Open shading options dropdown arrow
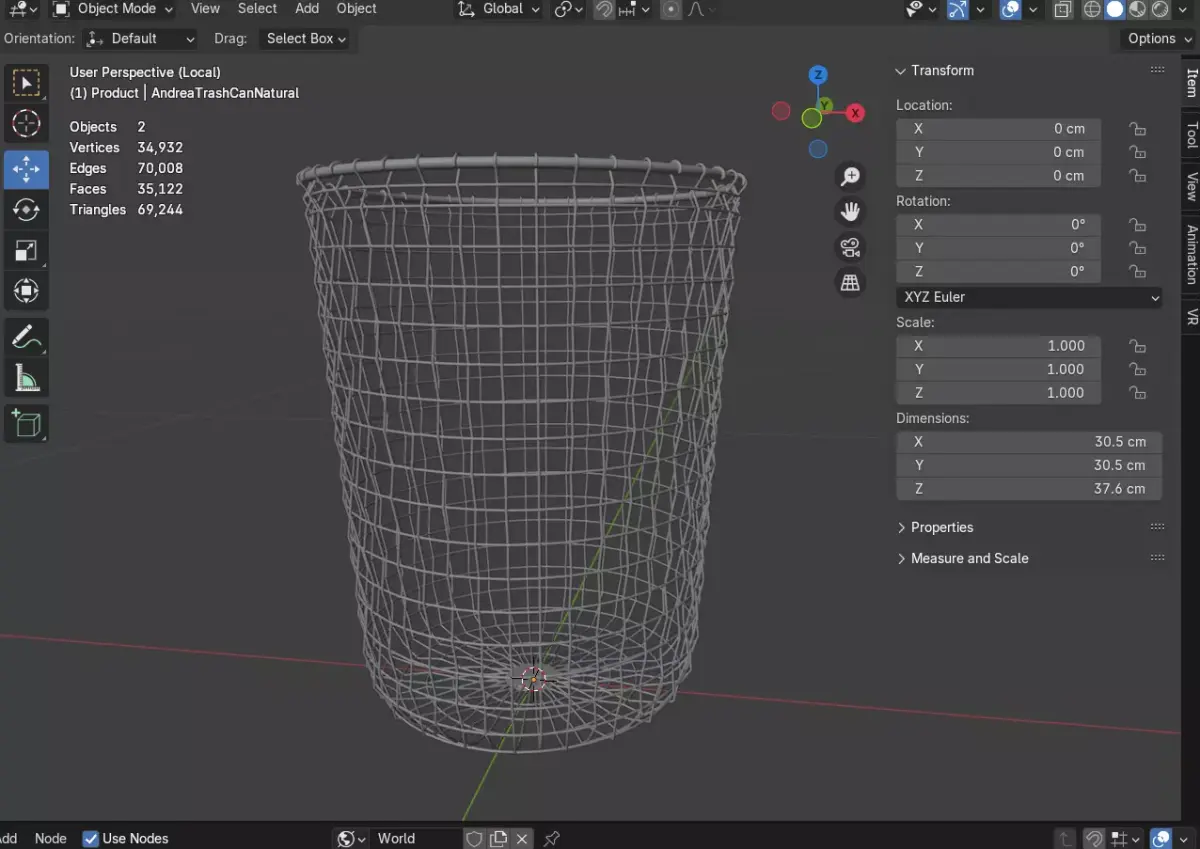This screenshot has width=1200, height=849. [1185, 9]
